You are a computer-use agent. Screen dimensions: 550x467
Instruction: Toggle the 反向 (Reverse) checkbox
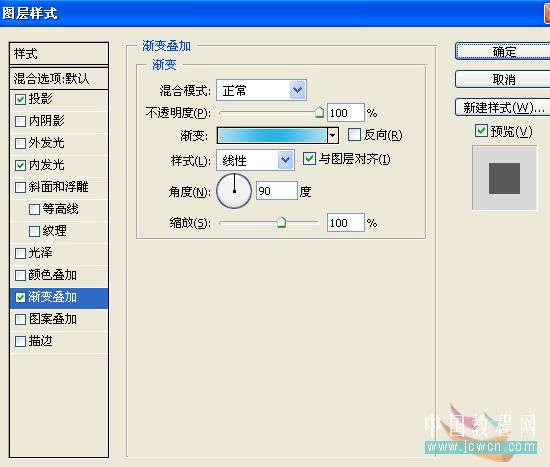coord(354,134)
